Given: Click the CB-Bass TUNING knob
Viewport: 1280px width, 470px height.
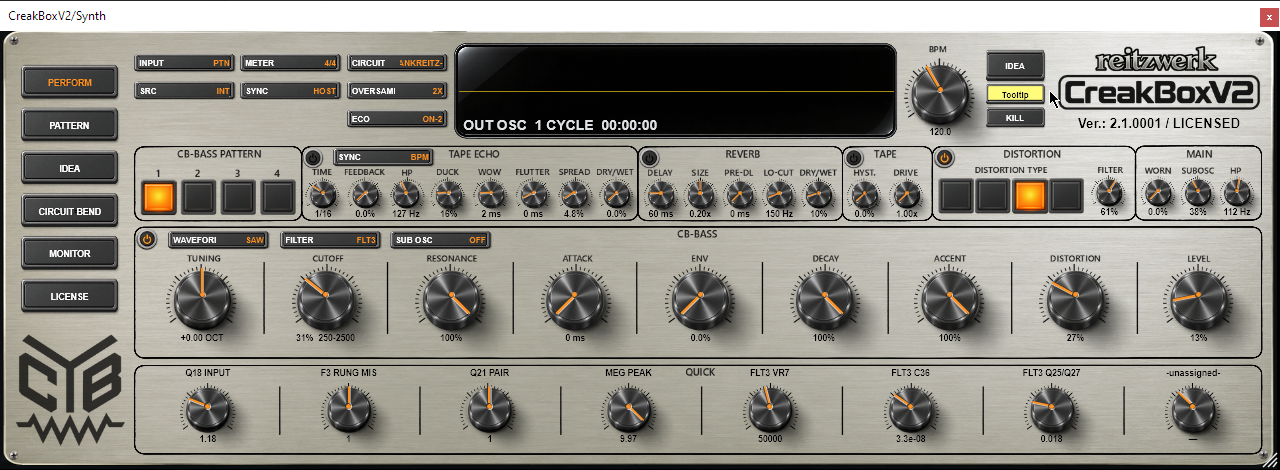Looking at the screenshot, I should pyautogui.click(x=202, y=299).
